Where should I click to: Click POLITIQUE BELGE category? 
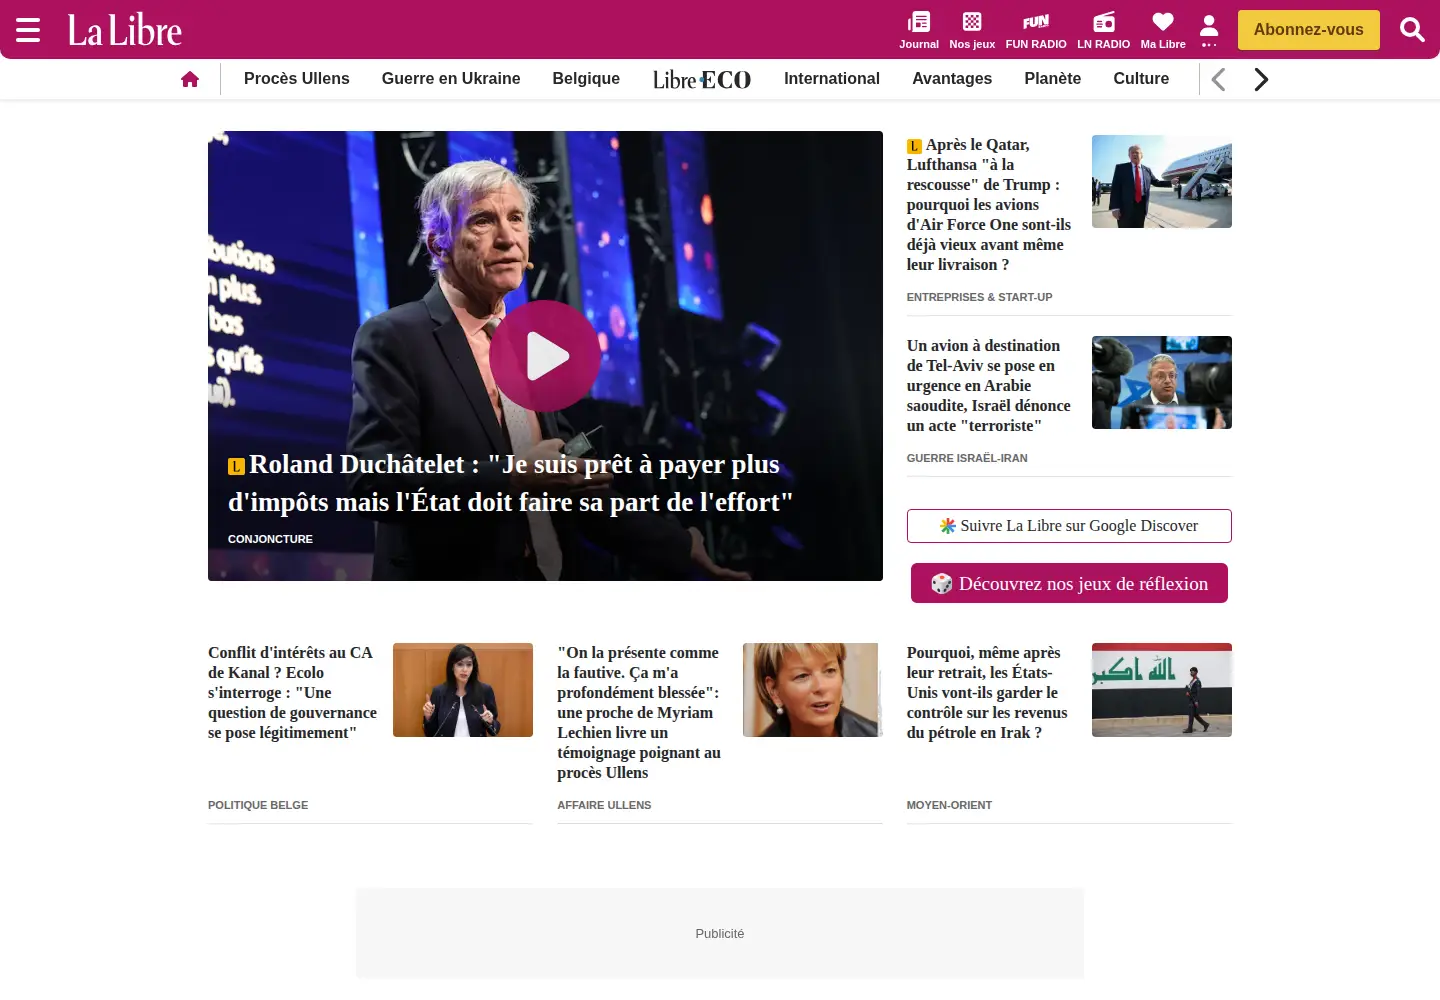click(258, 805)
